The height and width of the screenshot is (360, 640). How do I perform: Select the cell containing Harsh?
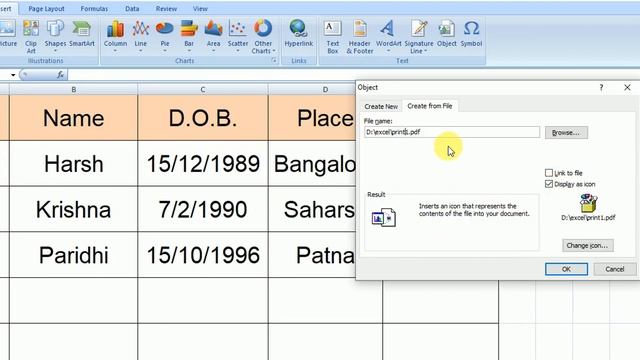coord(73,164)
